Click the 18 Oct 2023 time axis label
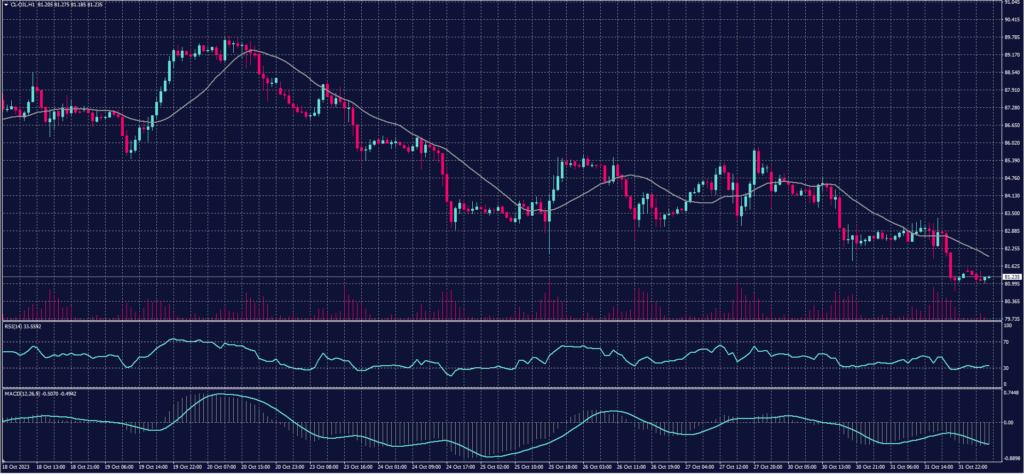Viewport: 1024px width, 474px height. (x=15, y=466)
